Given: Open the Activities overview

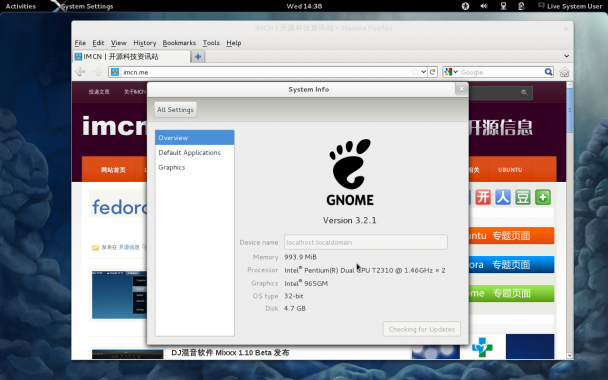Looking at the screenshot, I should pyautogui.click(x=21, y=6).
